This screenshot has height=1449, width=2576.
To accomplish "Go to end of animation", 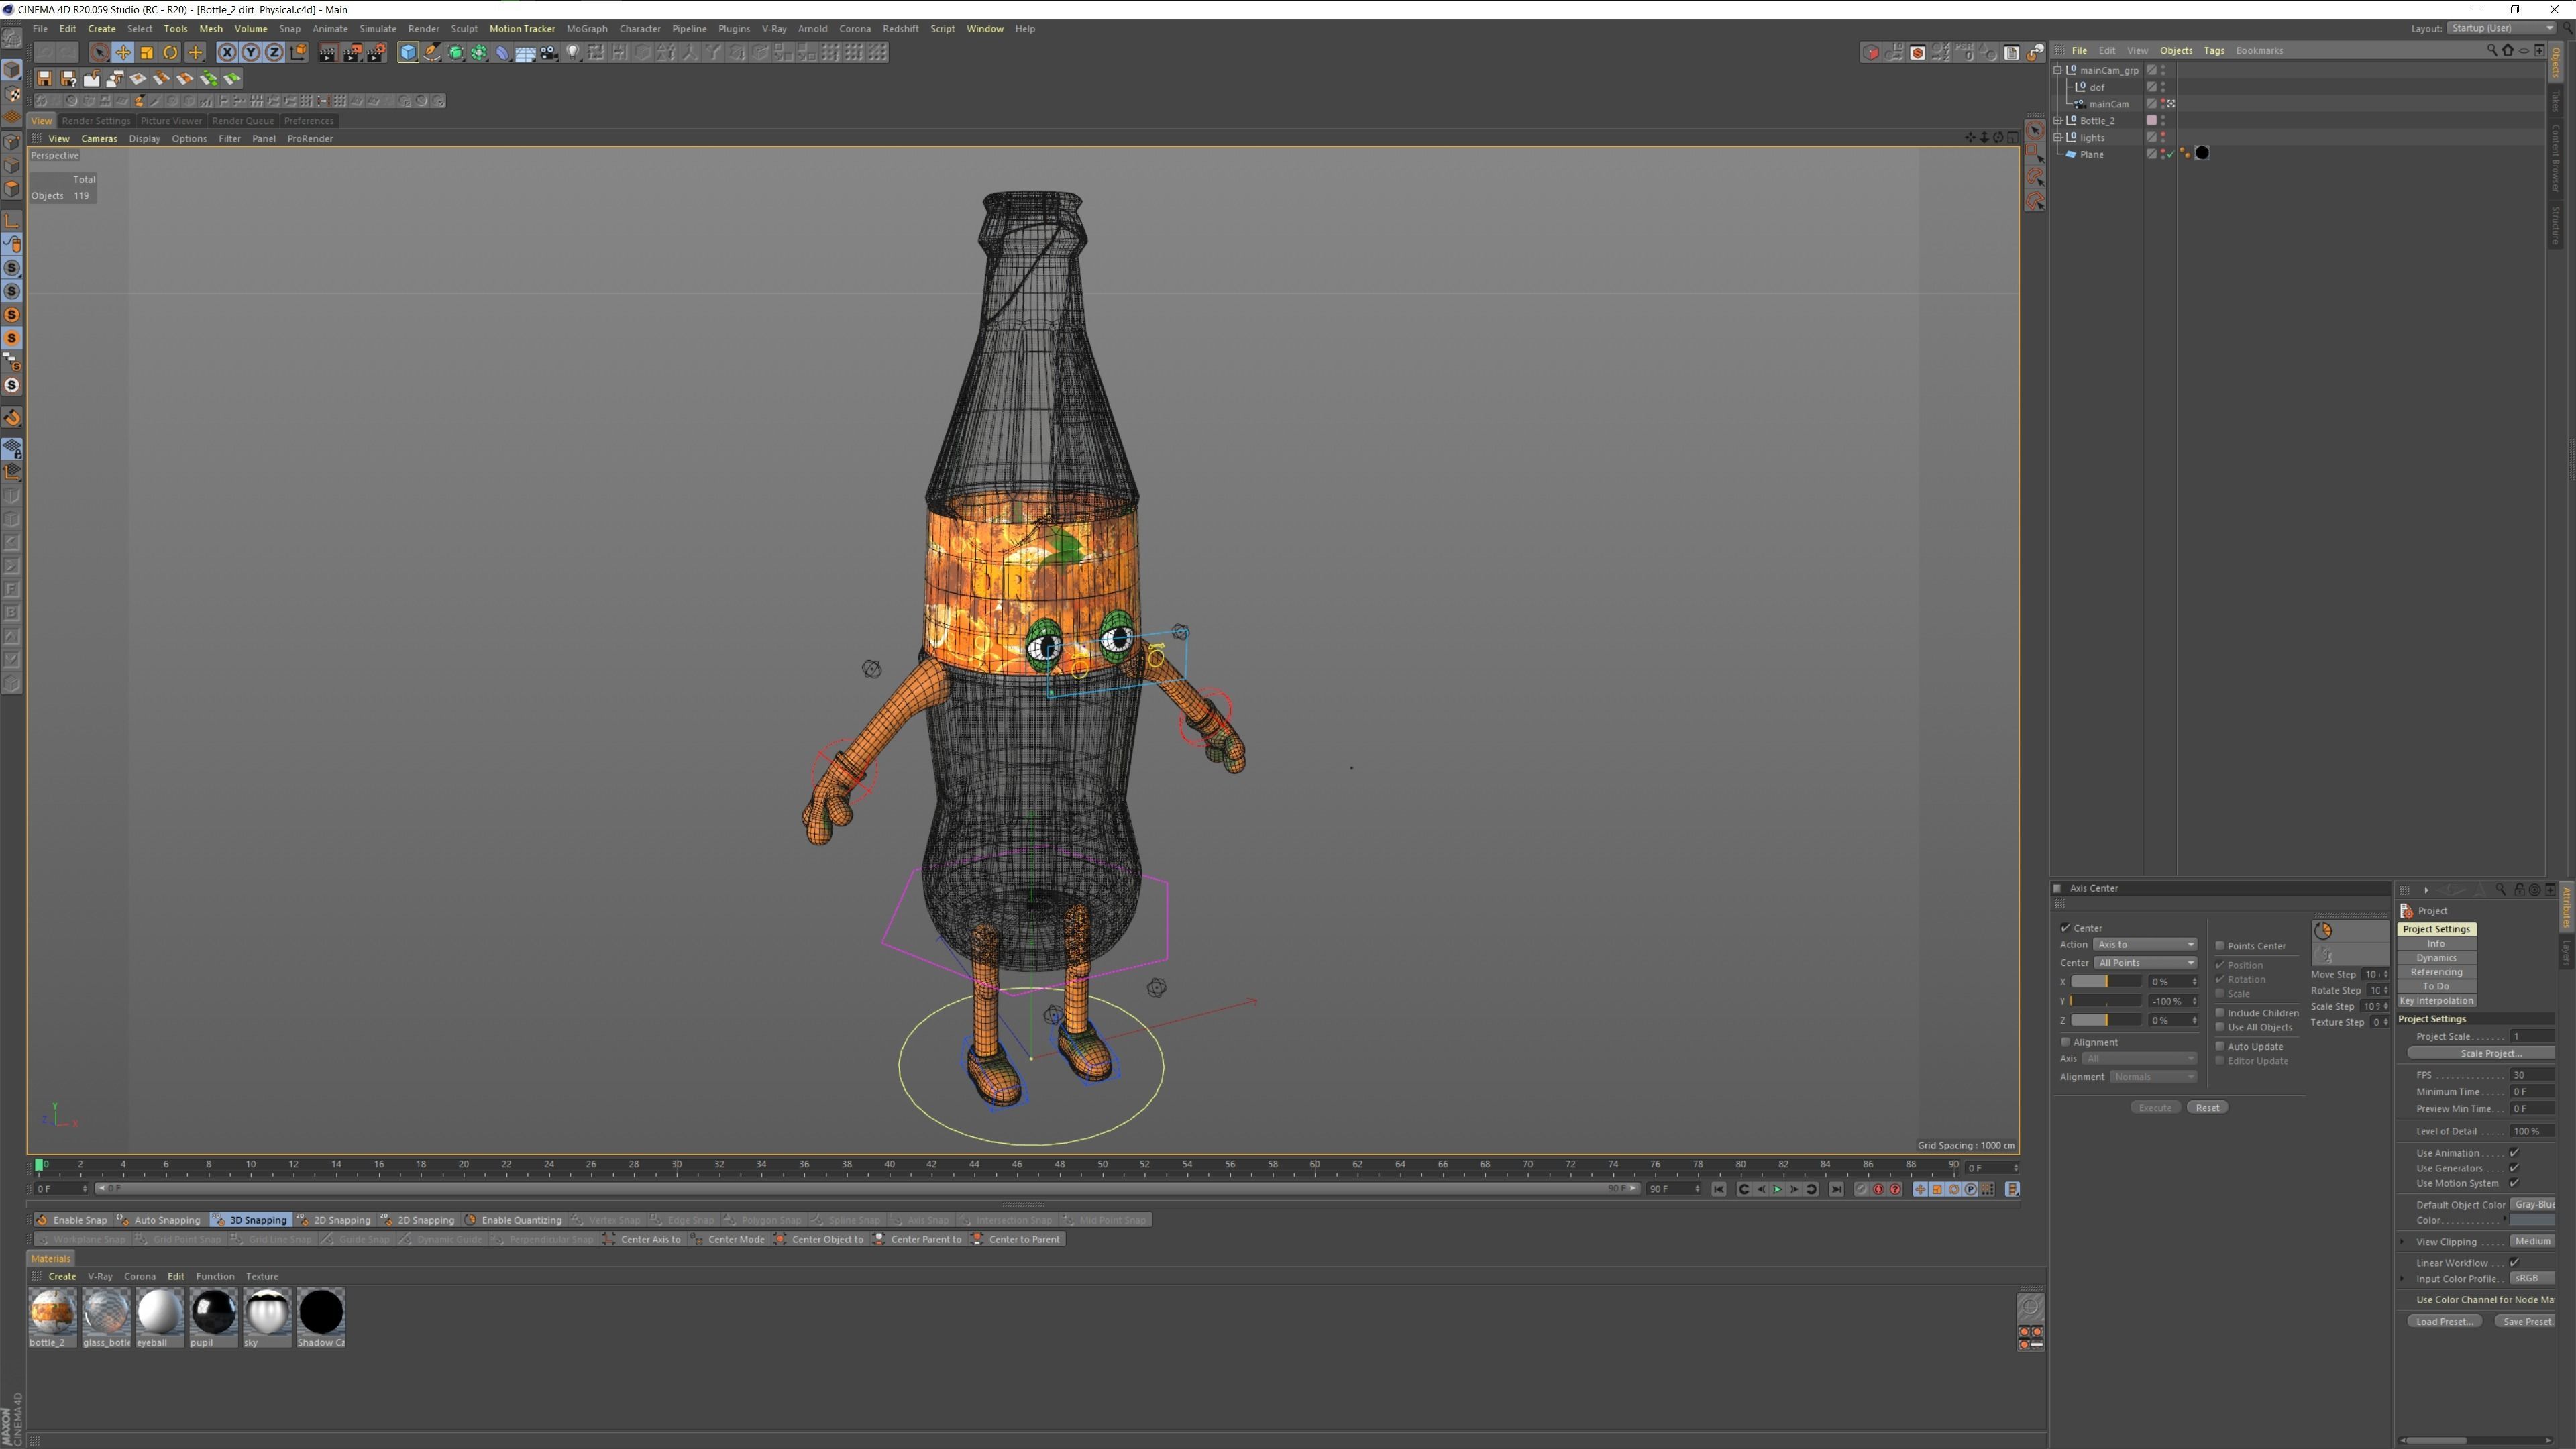I will click(1837, 1189).
